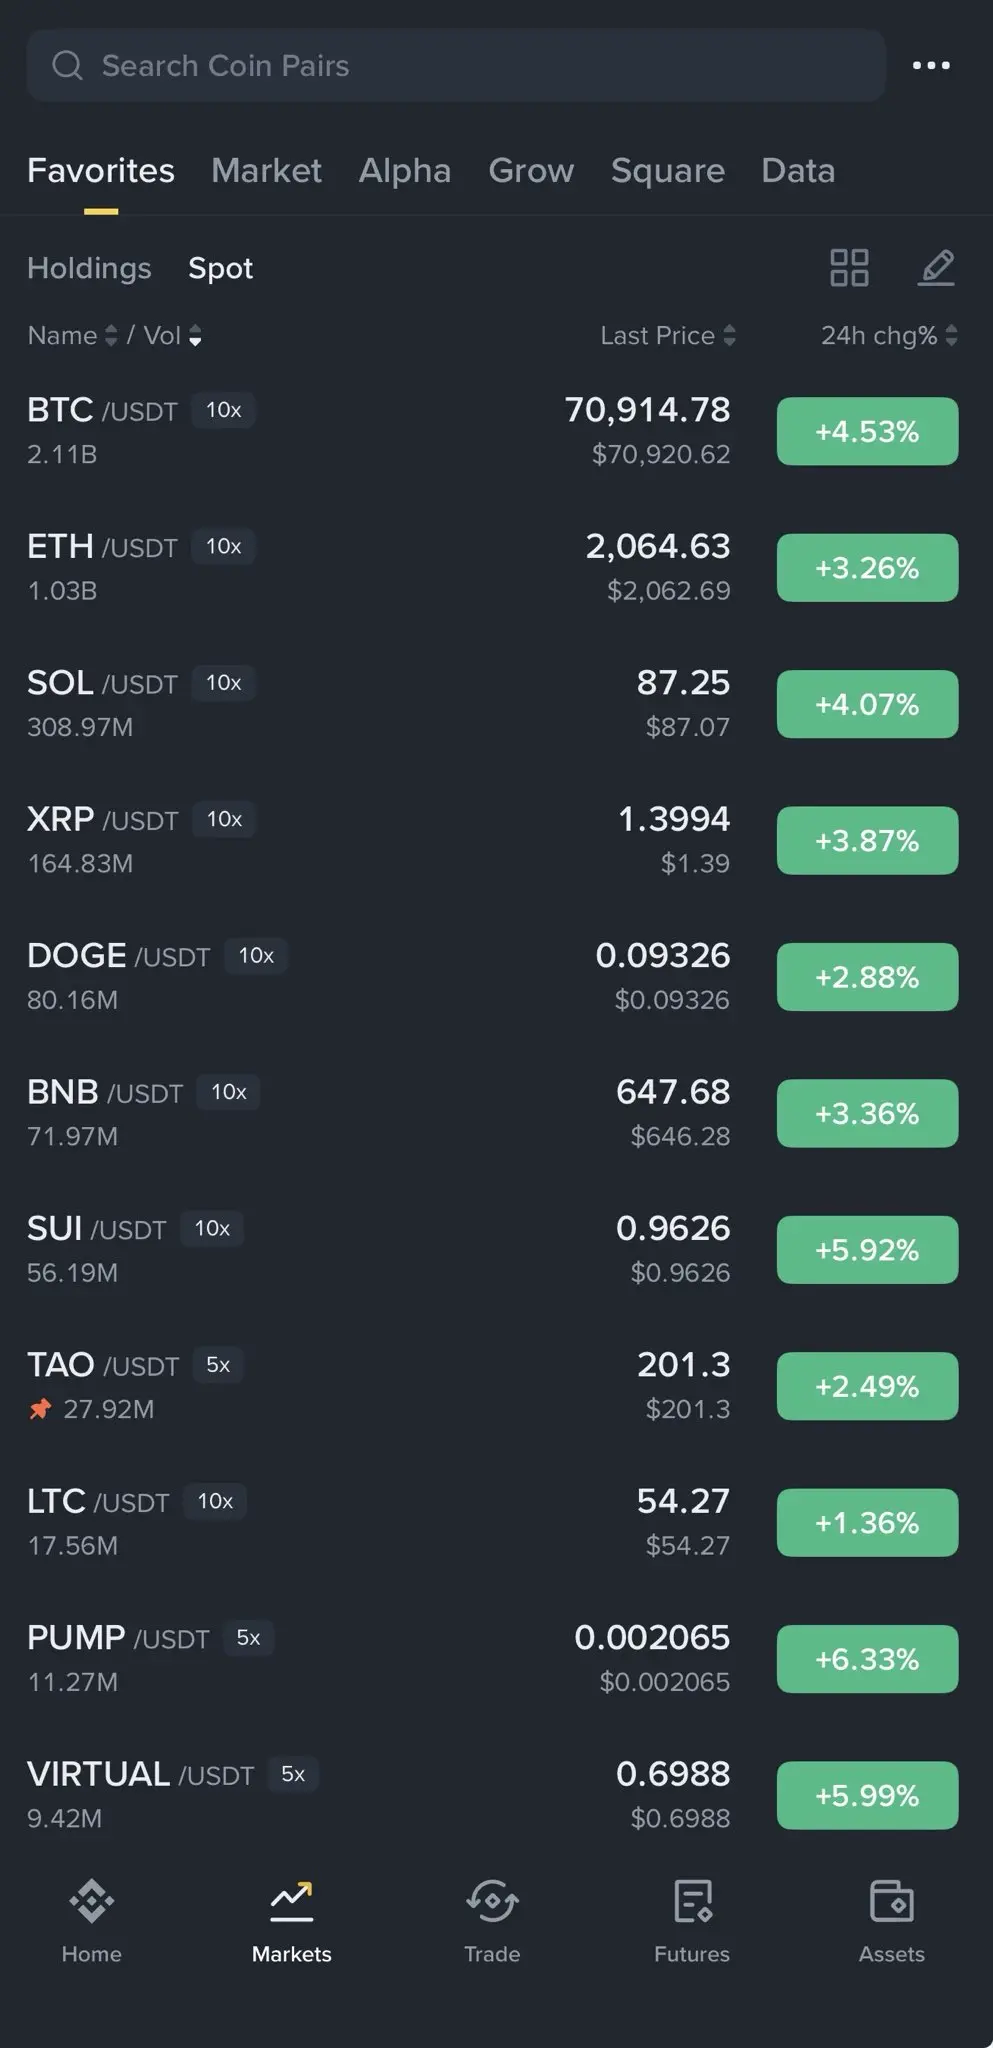Open the three-dot more options menu
This screenshot has width=993, height=2048.
click(x=931, y=66)
